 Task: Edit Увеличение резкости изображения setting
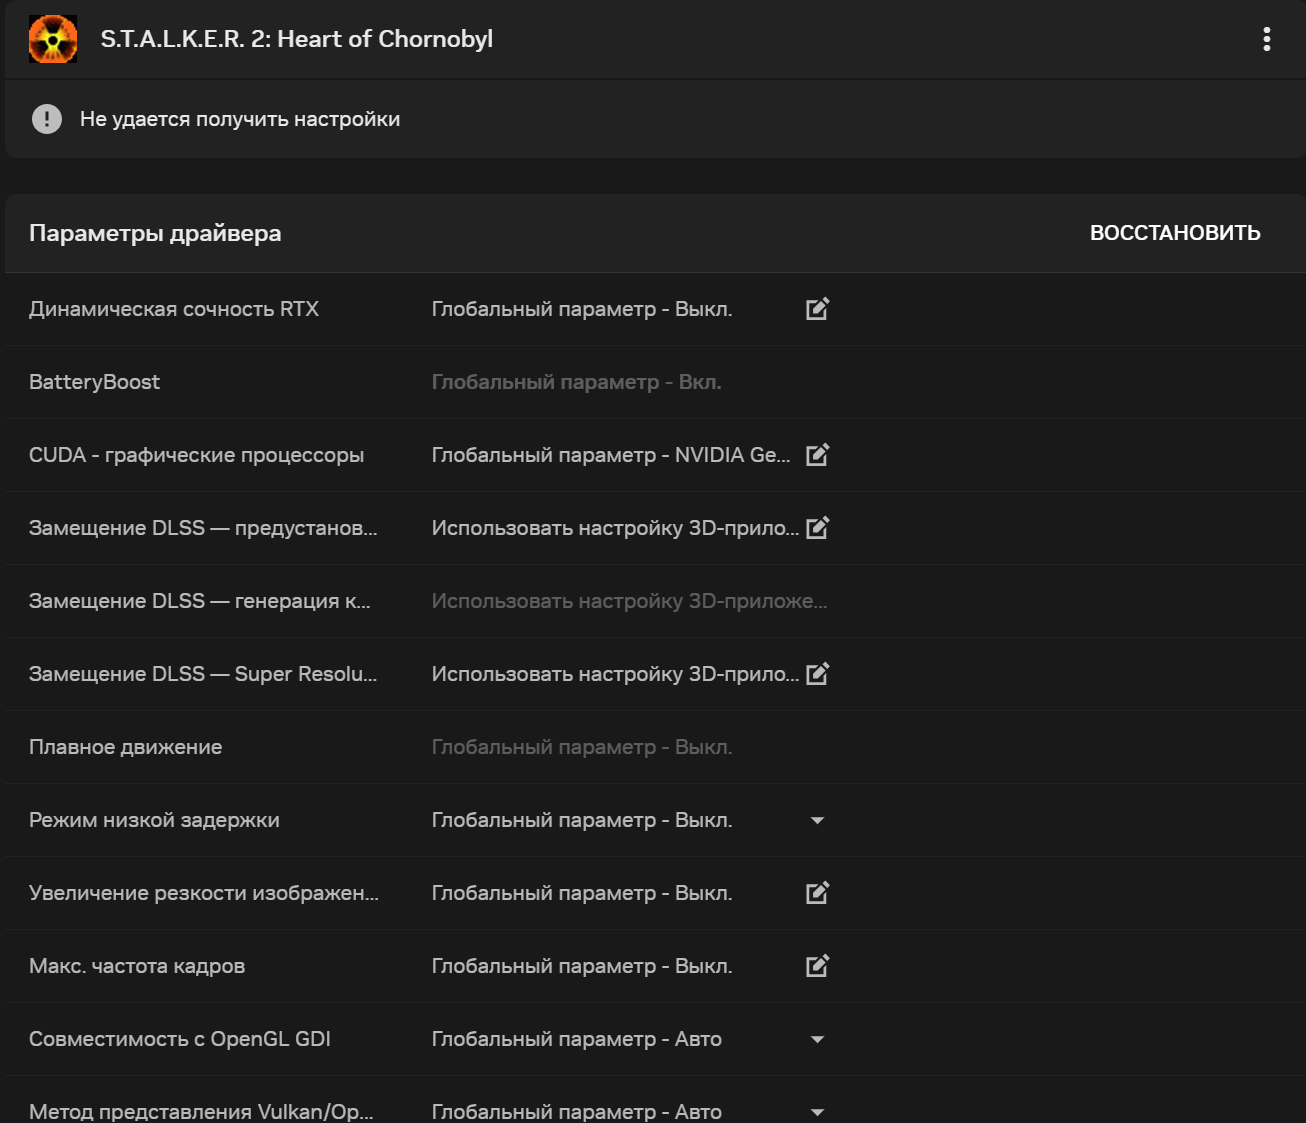pyautogui.click(x=817, y=893)
